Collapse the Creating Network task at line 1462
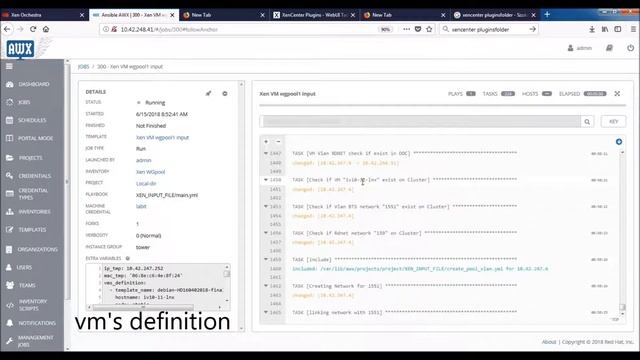This screenshot has height=360, width=640. (266, 286)
